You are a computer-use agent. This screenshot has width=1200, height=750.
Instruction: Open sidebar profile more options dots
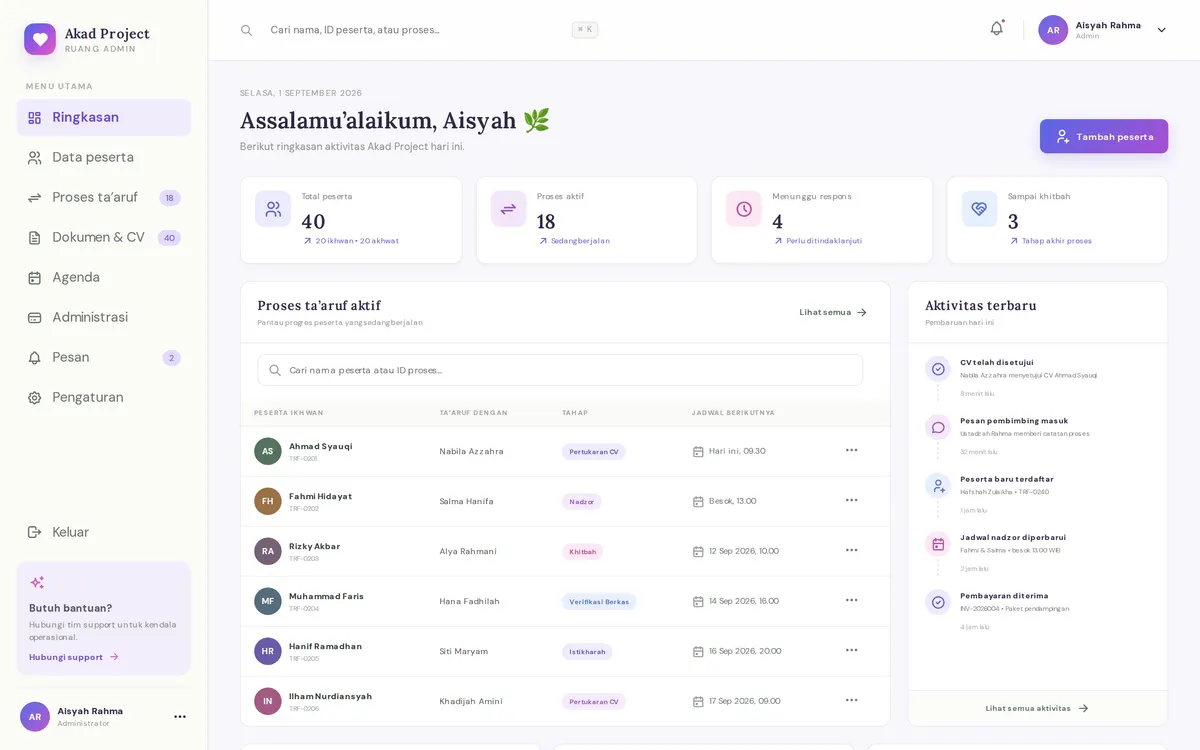[180, 716]
